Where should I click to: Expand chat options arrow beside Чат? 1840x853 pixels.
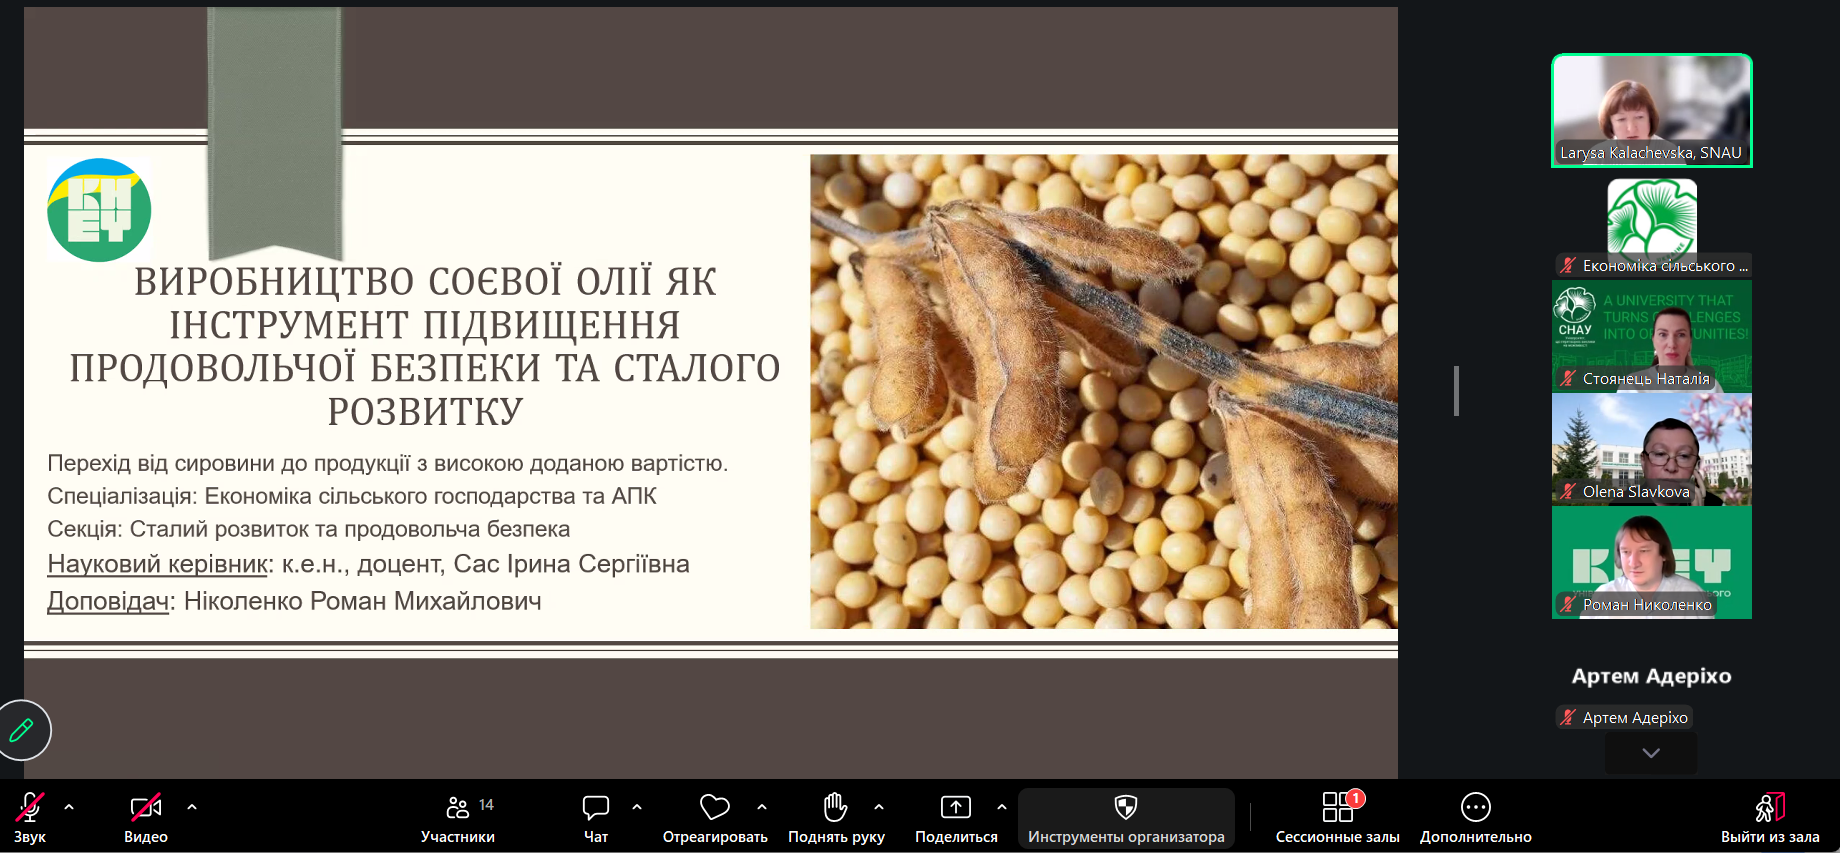(x=637, y=806)
